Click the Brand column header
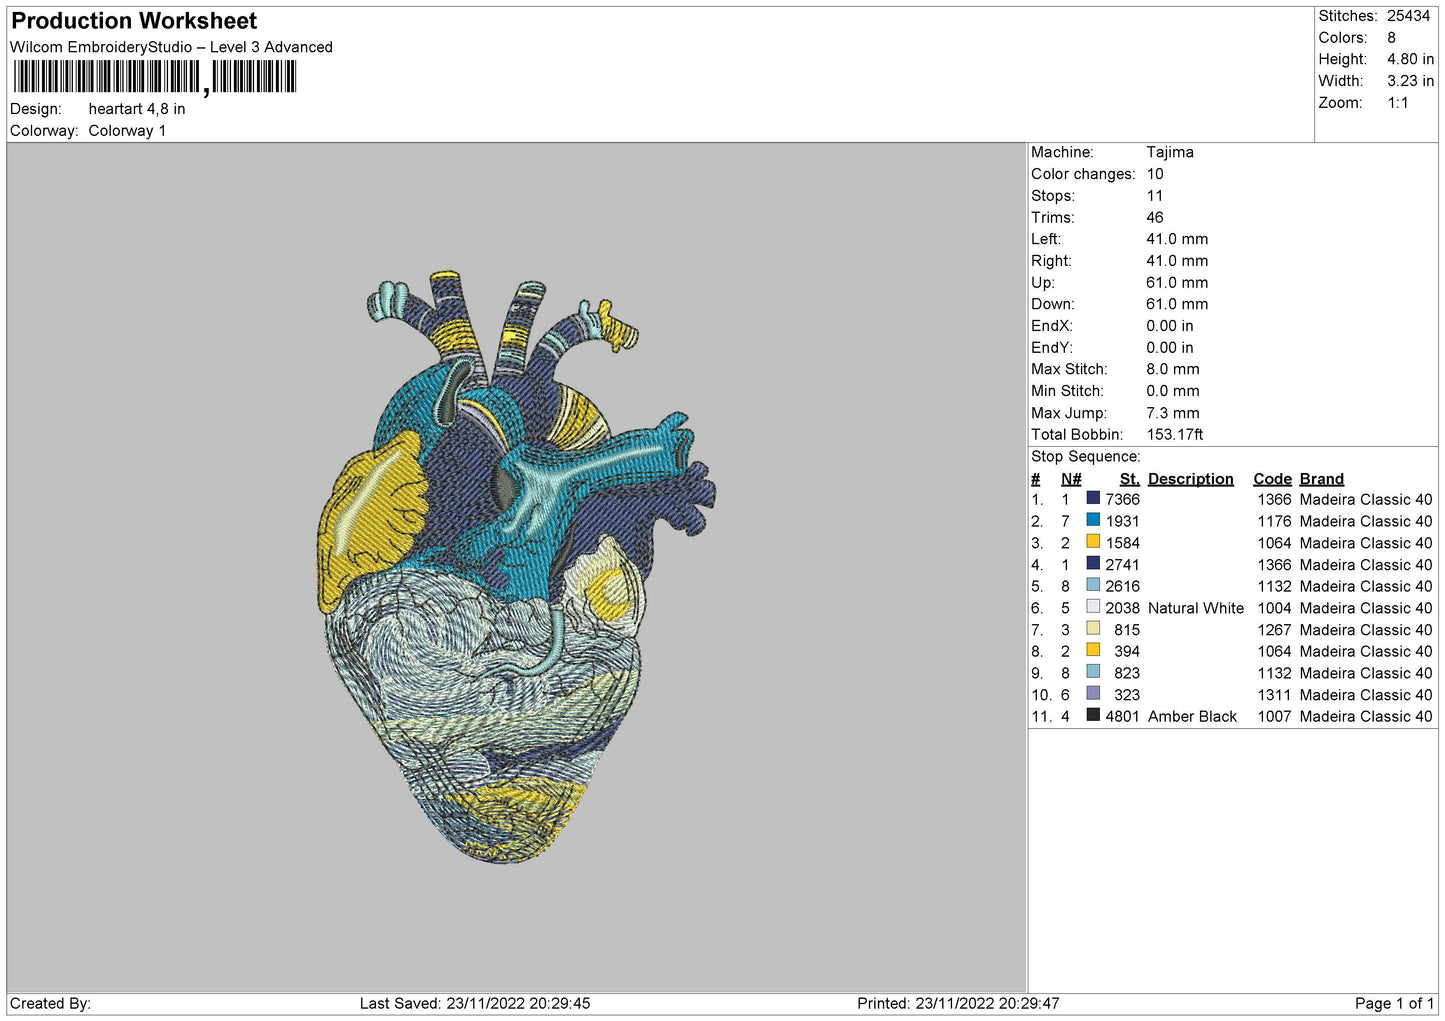 (x=1321, y=479)
